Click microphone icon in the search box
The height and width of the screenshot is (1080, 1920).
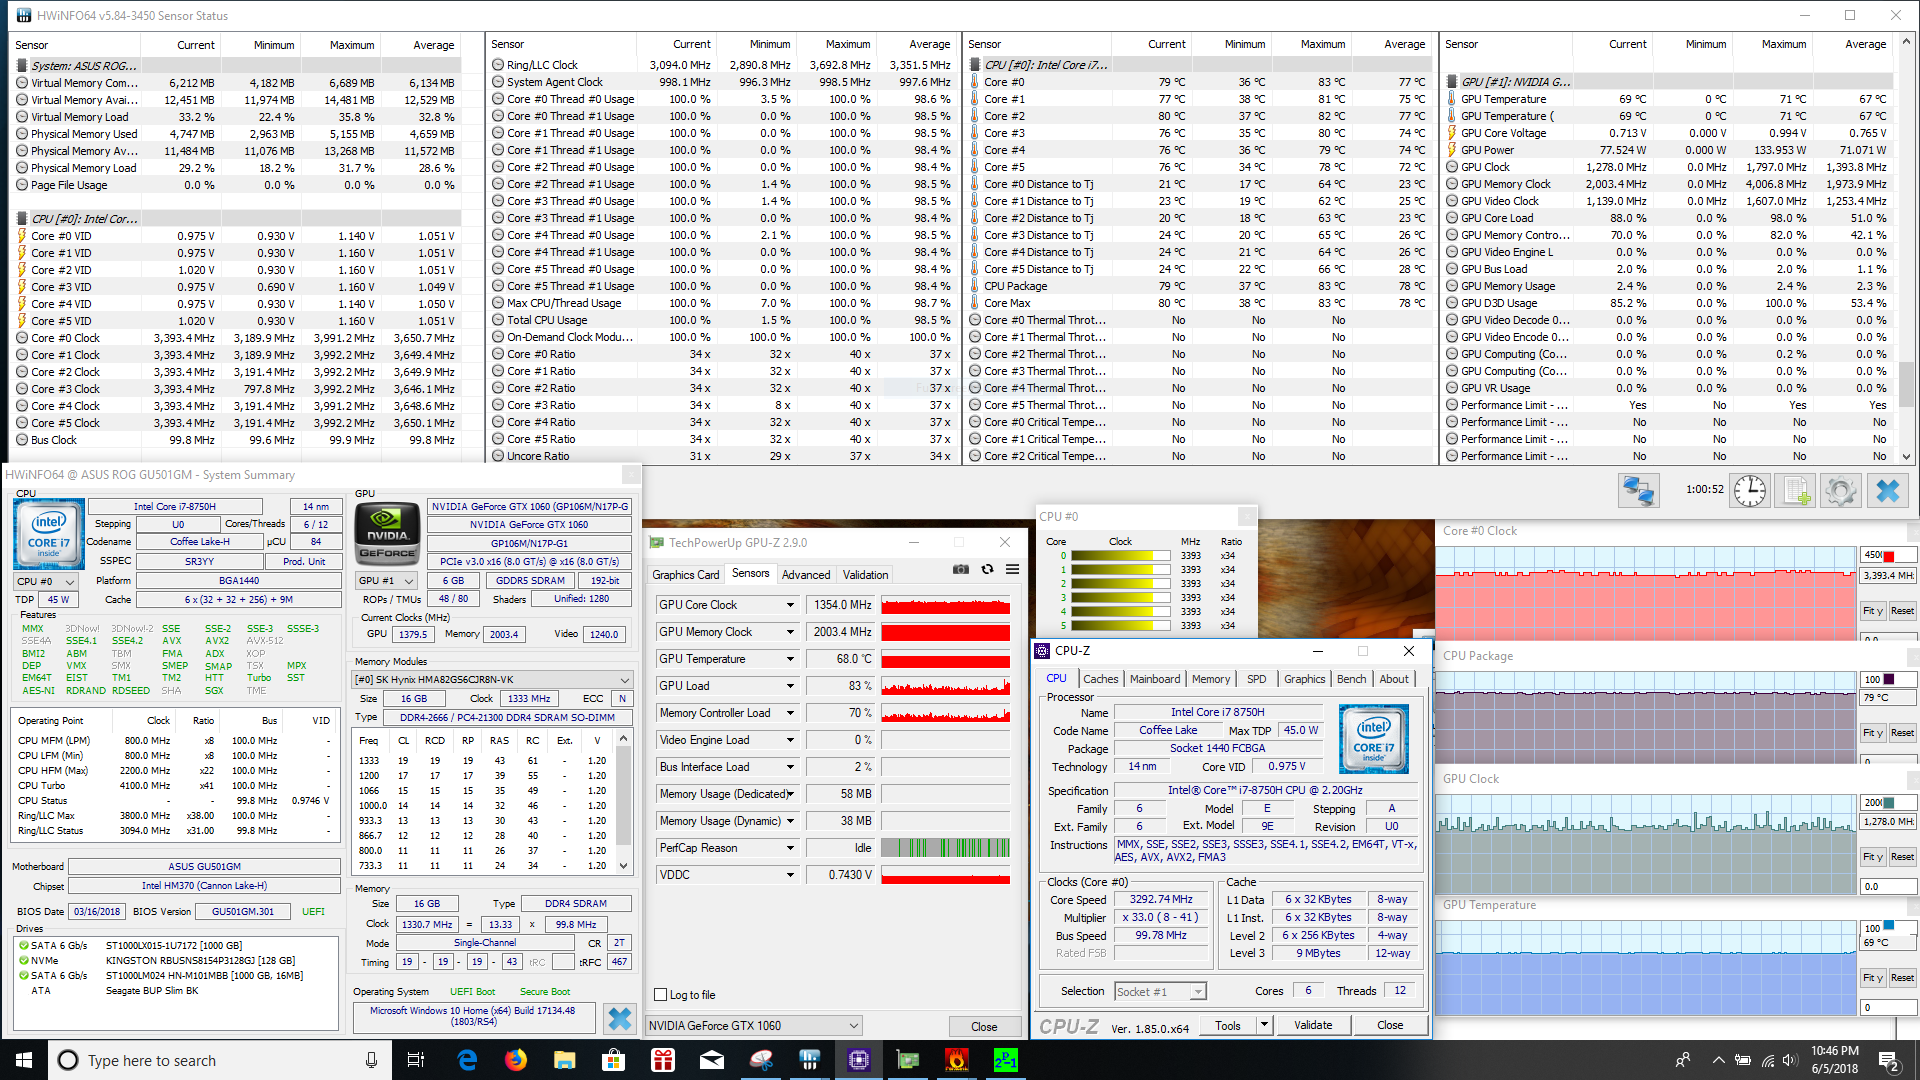click(x=371, y=1060)
